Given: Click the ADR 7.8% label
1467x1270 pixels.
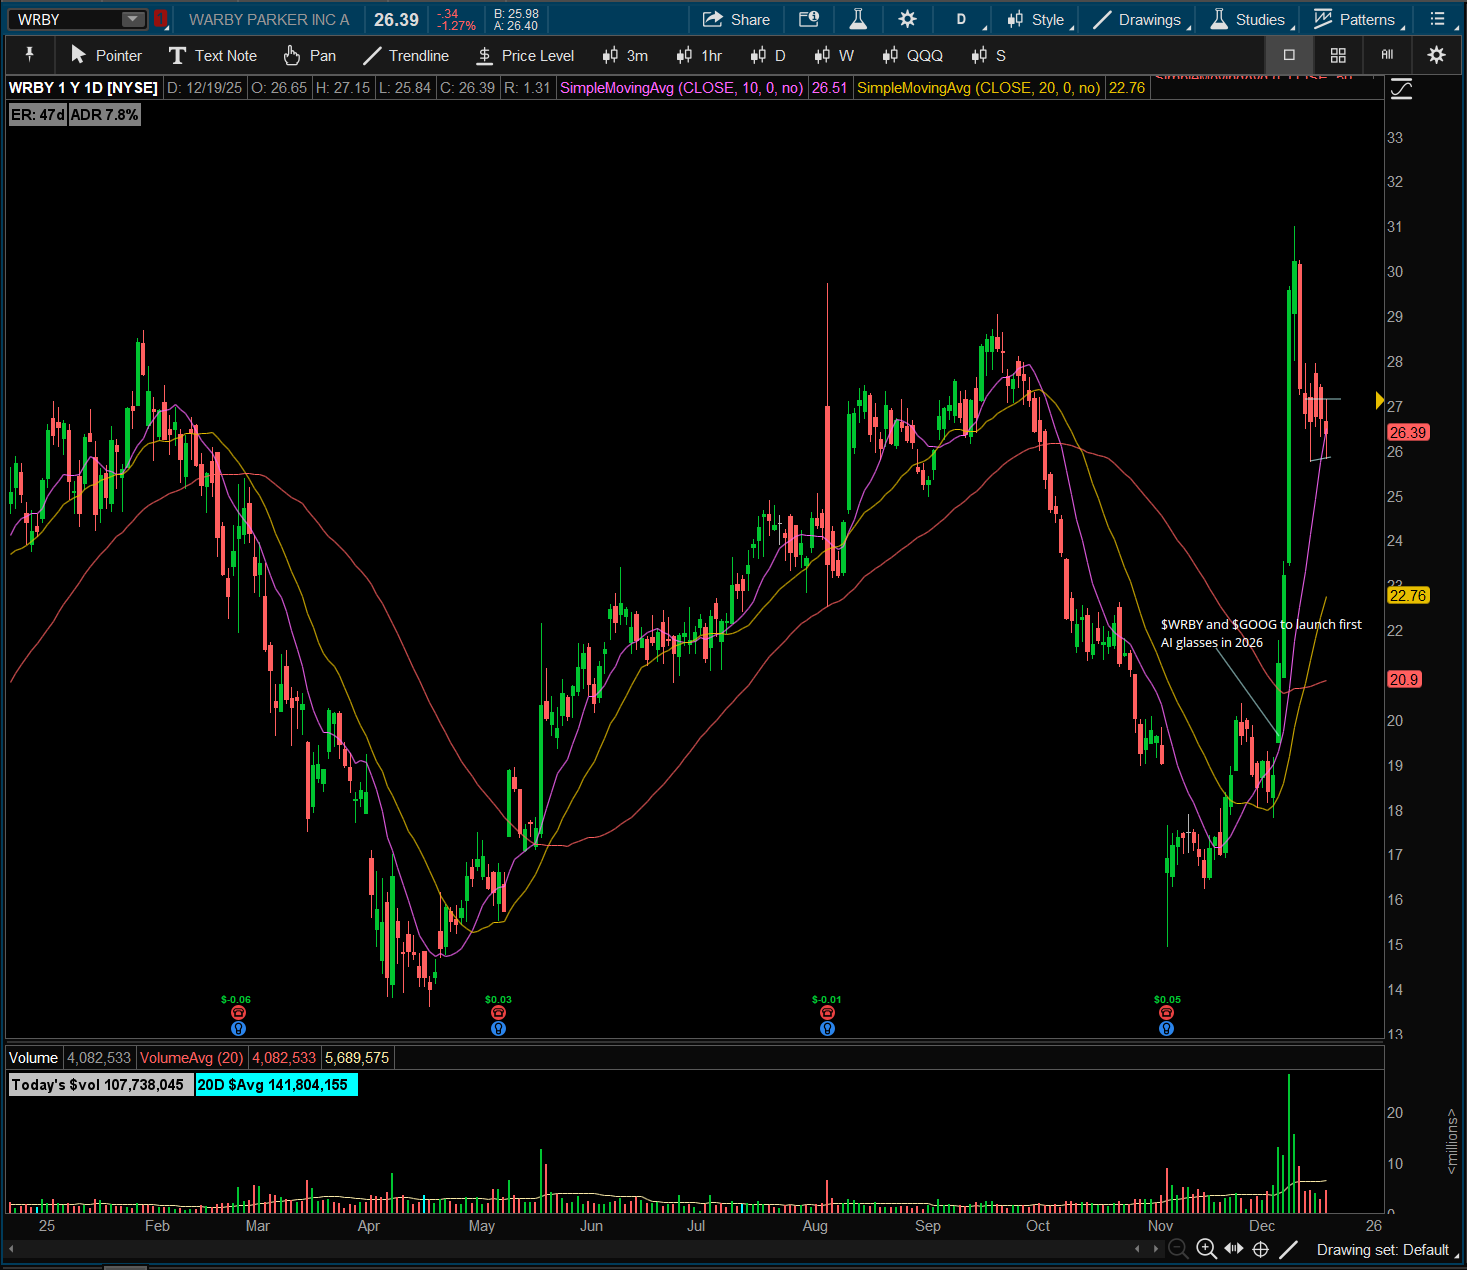Looking at the screenshot, I should click(104, 115).
